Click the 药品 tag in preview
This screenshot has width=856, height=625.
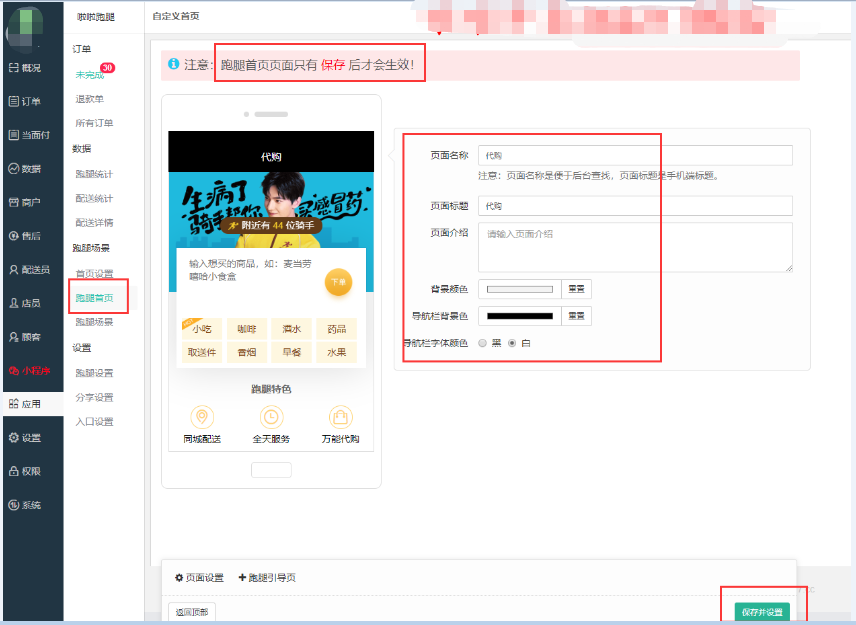point(336,329)
